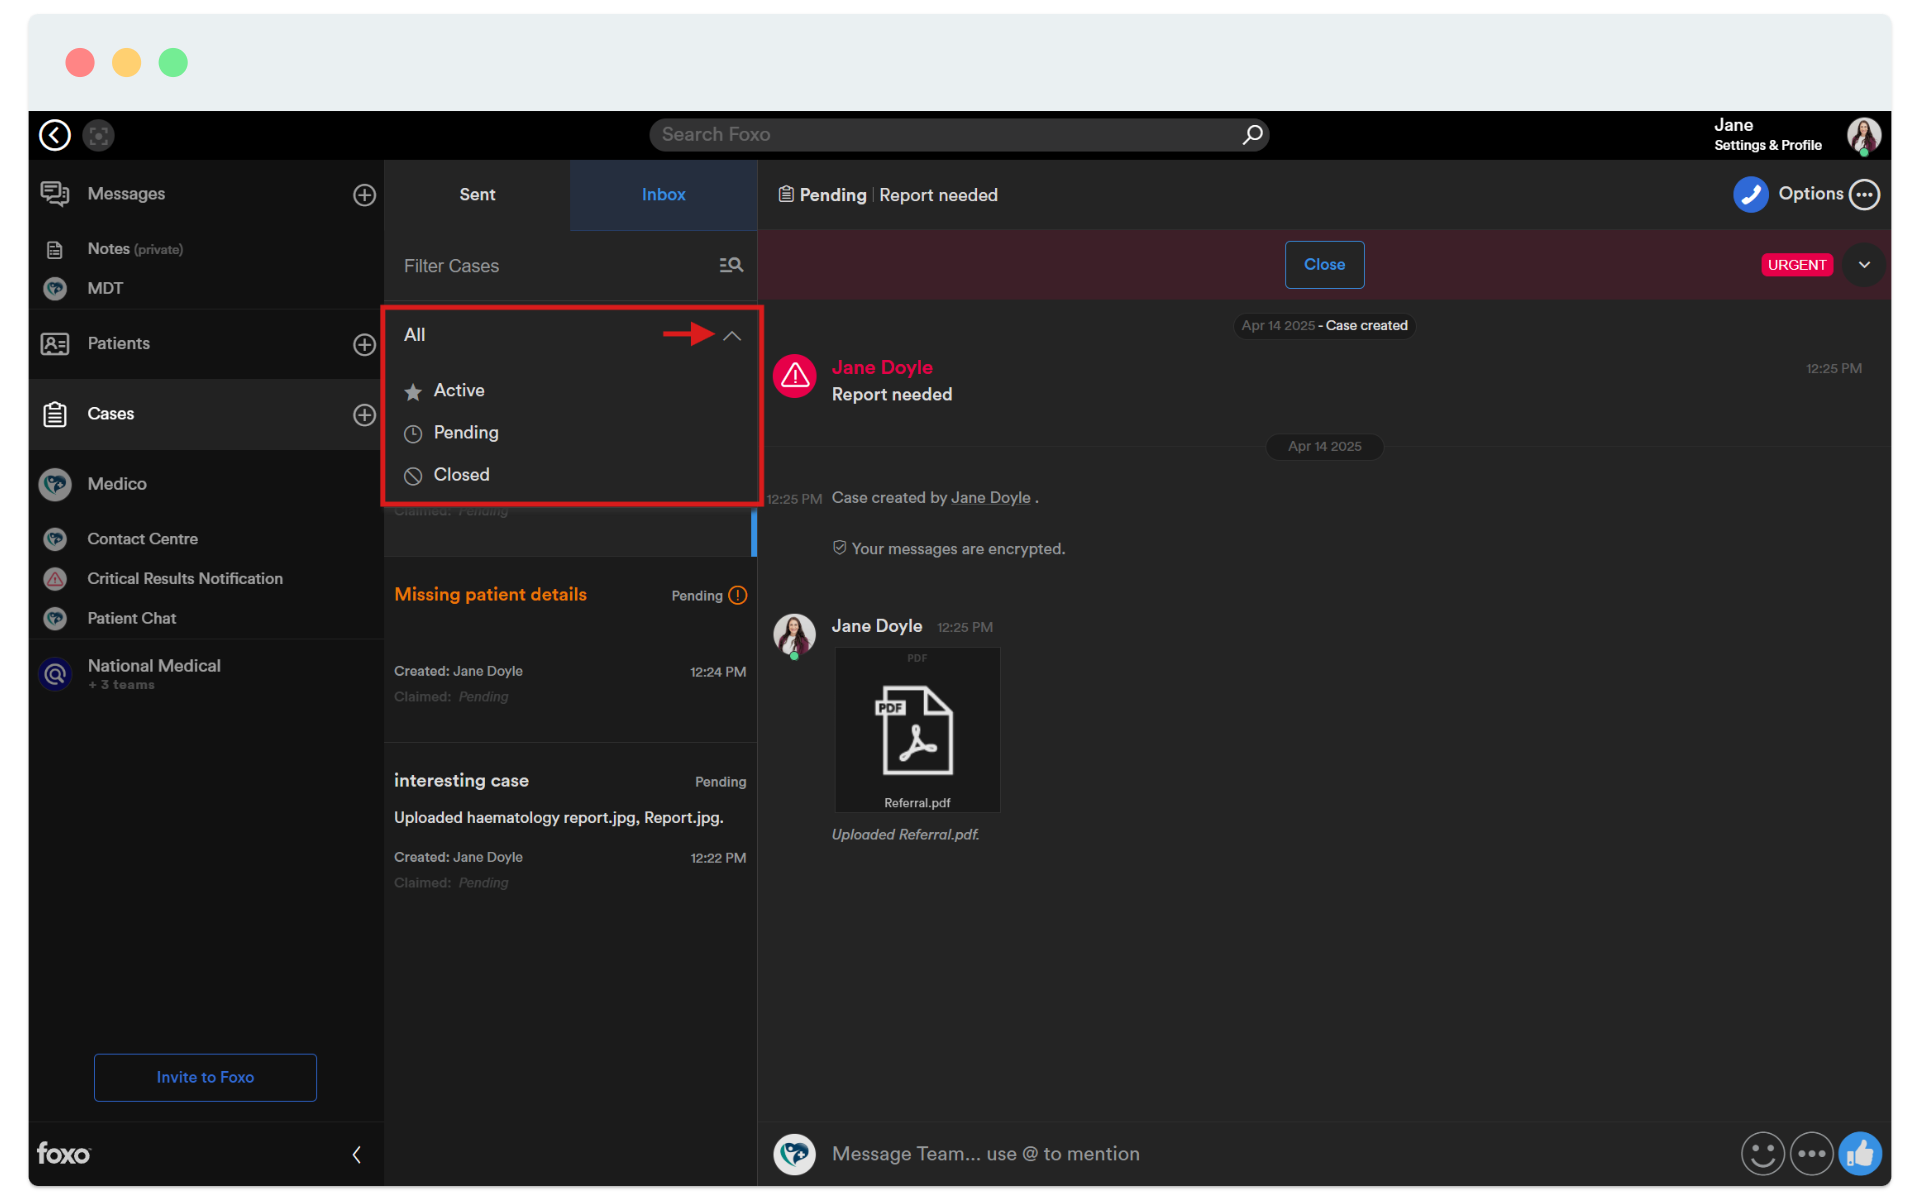Open the Messages section
1920x1204 pixels.
[x=126, y=194]
